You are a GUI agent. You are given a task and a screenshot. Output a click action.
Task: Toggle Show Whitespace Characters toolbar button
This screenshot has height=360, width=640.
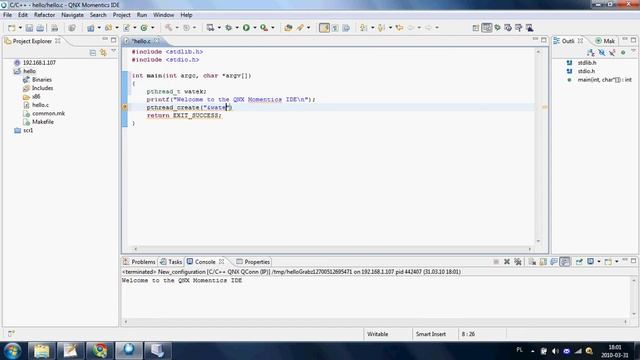[335, 28]
